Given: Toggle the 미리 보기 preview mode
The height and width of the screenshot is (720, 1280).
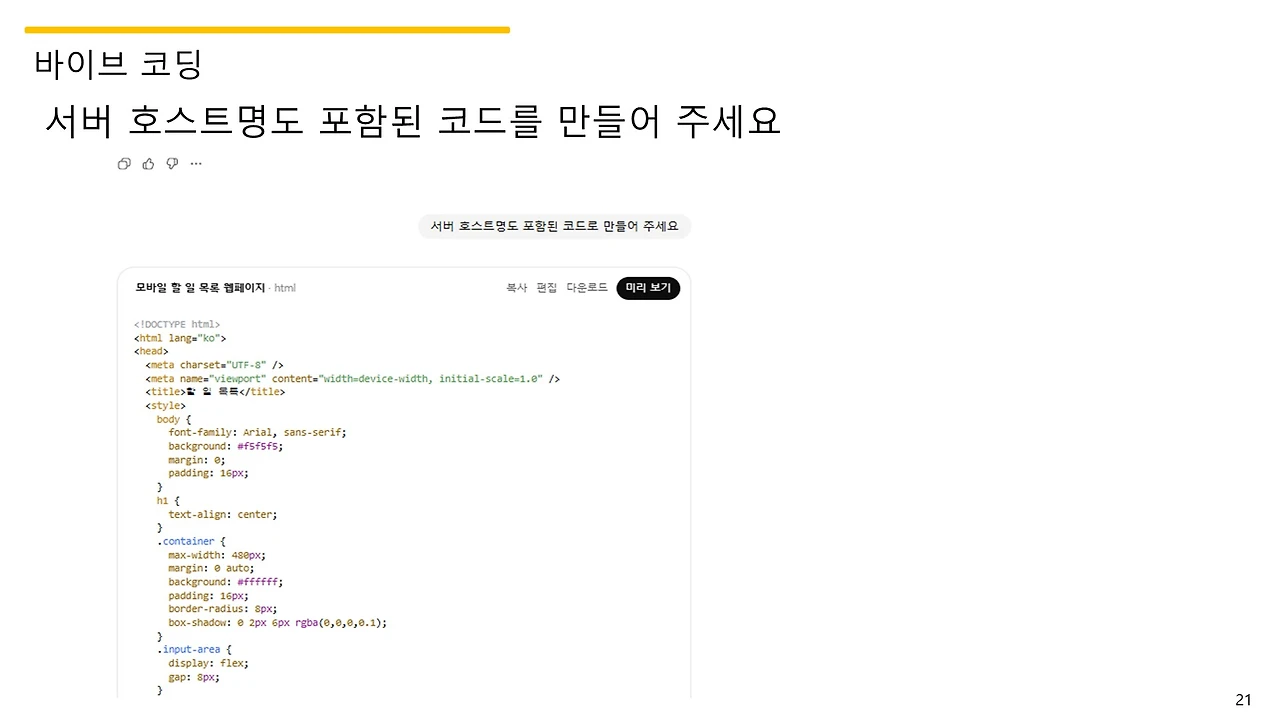Looking at the screenshot, I should tap(648, 288).
